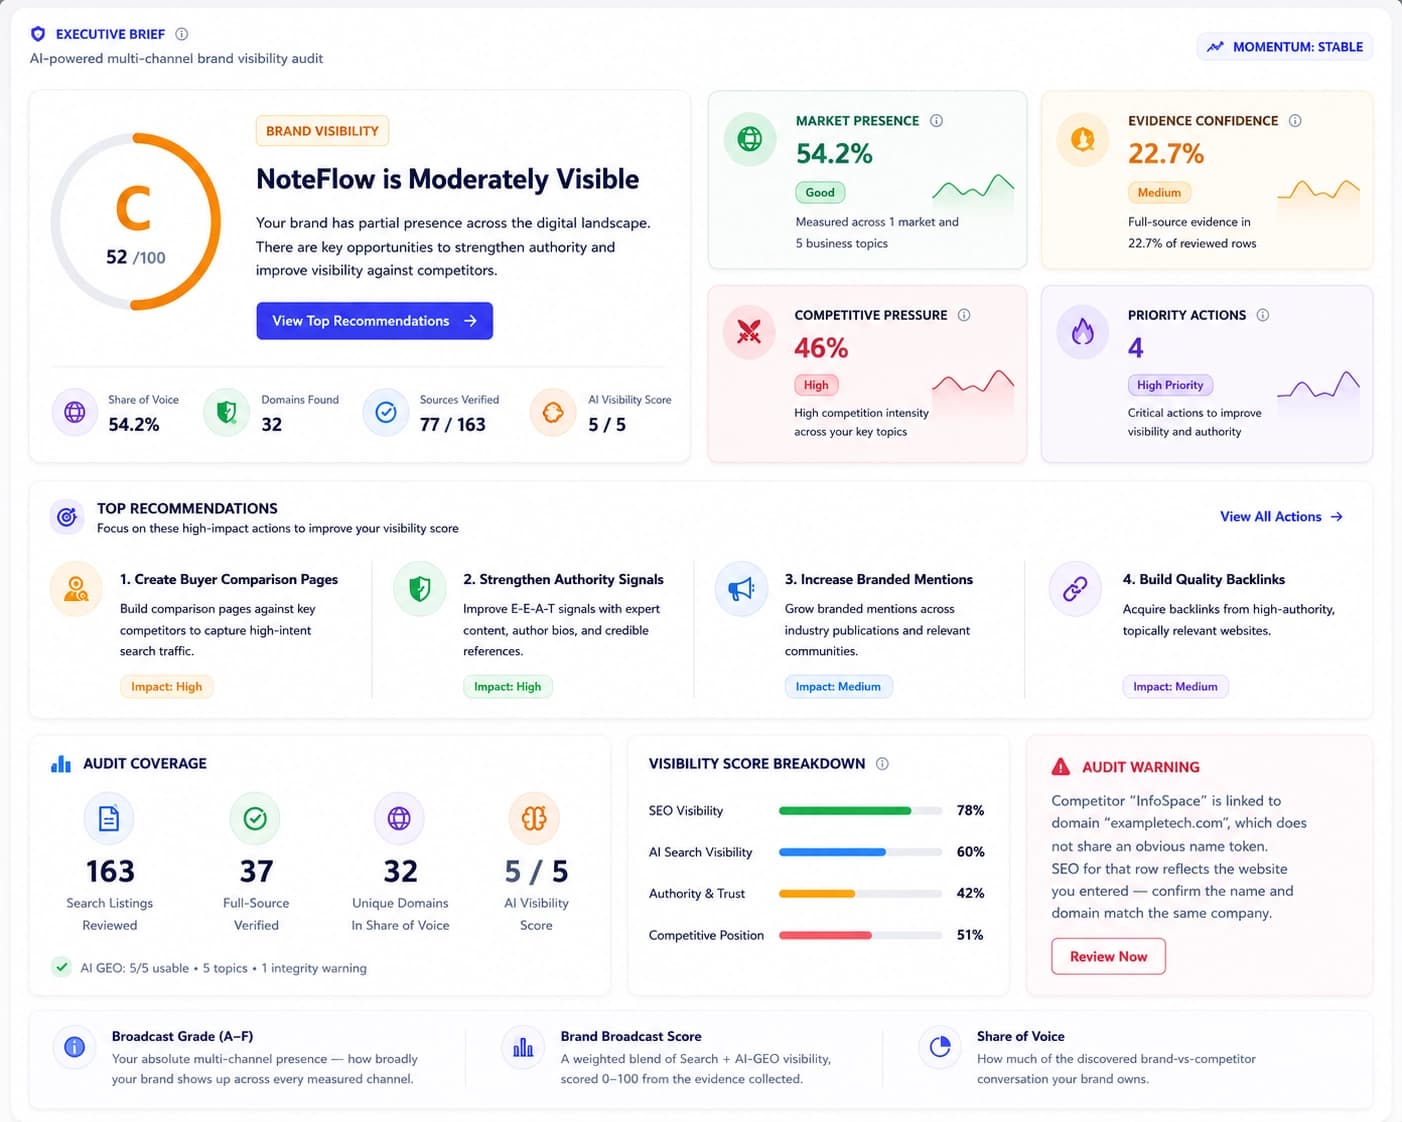Open the info tooltip beside Executive Brief
This screenshot has width=1402, height=1122.
click(x=182, y=34)
